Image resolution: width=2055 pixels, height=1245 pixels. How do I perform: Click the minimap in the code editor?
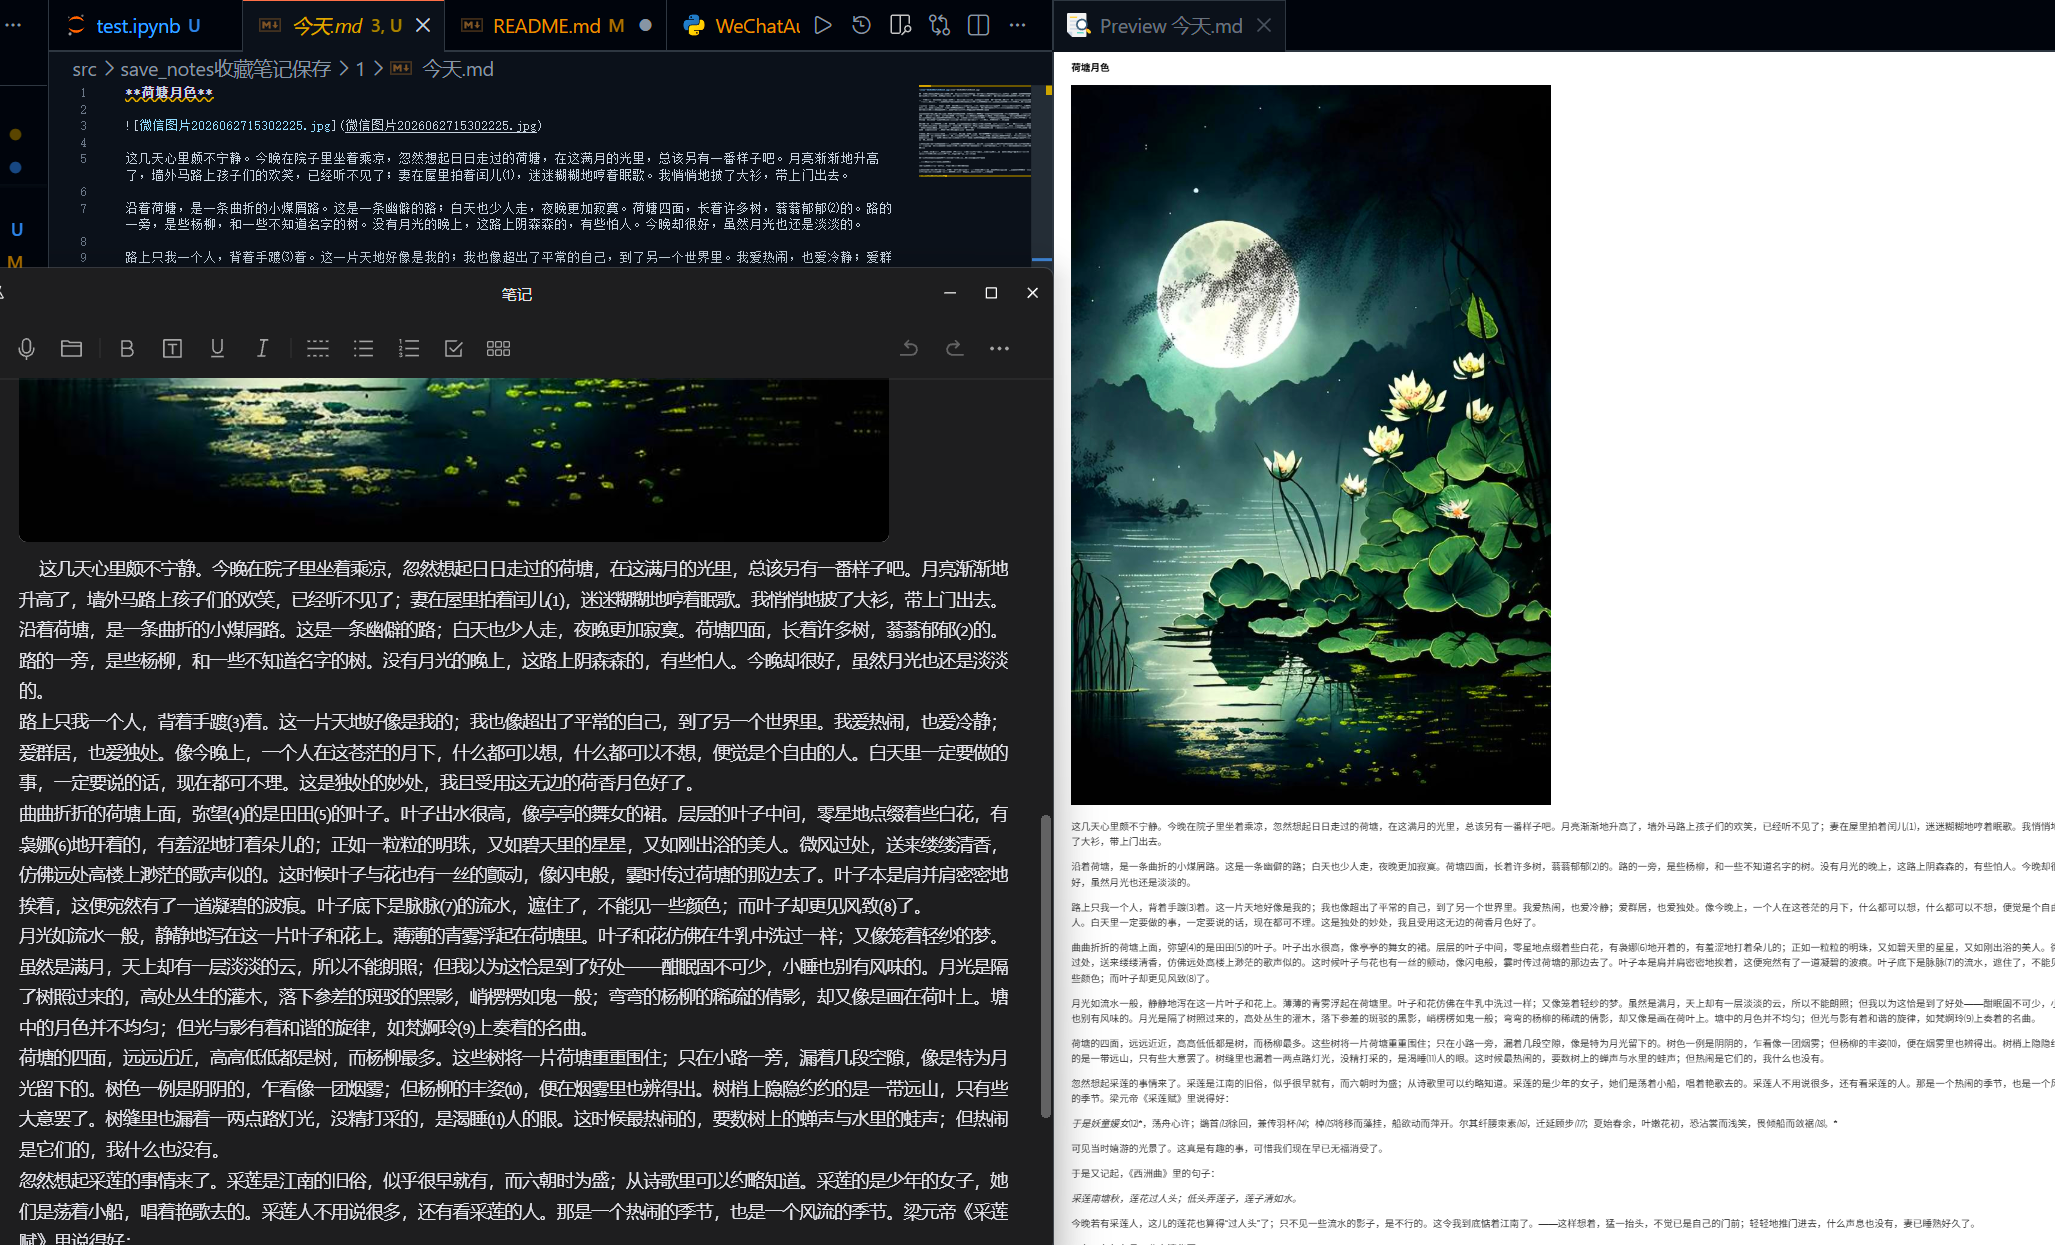coord(974,130)
